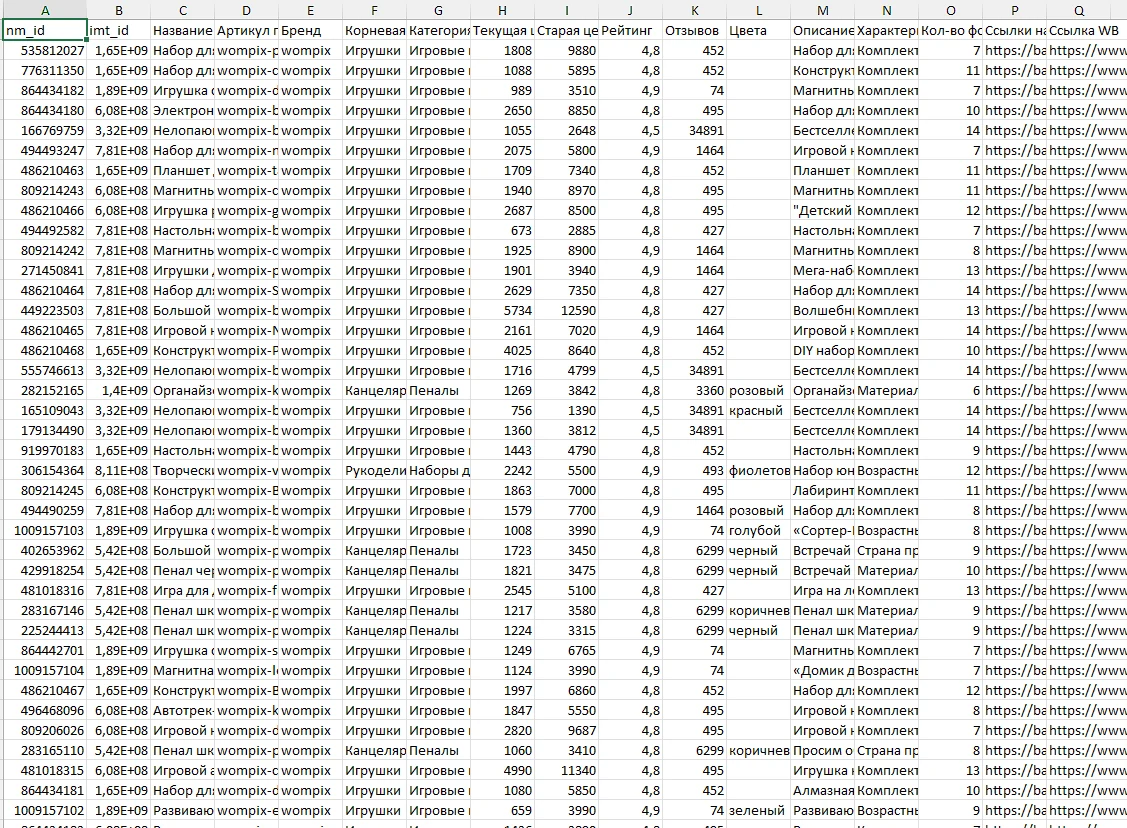The image size is (1127, 828).
Task: Select color cell 'фиолетов'
Action: click(758, 470)
